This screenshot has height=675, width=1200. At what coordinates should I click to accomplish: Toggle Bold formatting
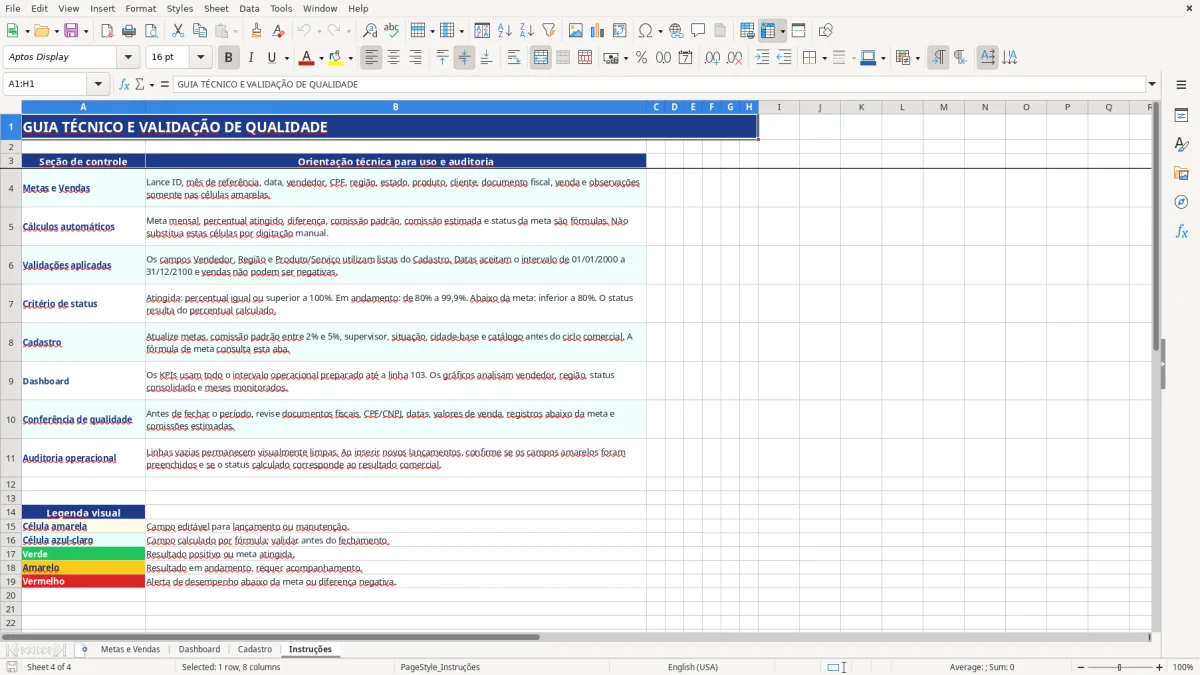click(228, 58)
